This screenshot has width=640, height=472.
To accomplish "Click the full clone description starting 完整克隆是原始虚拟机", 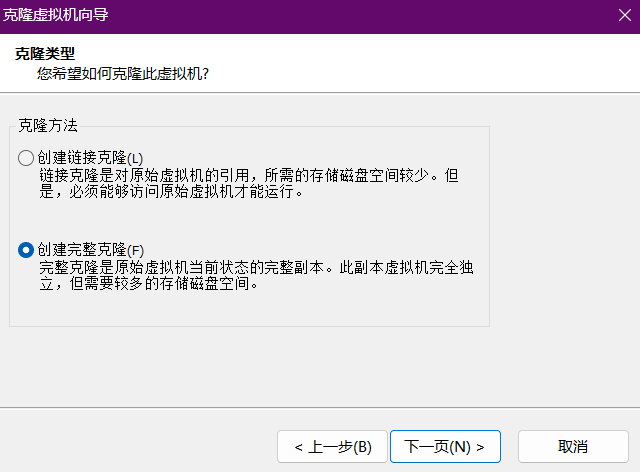I will (x=256, y=275).
